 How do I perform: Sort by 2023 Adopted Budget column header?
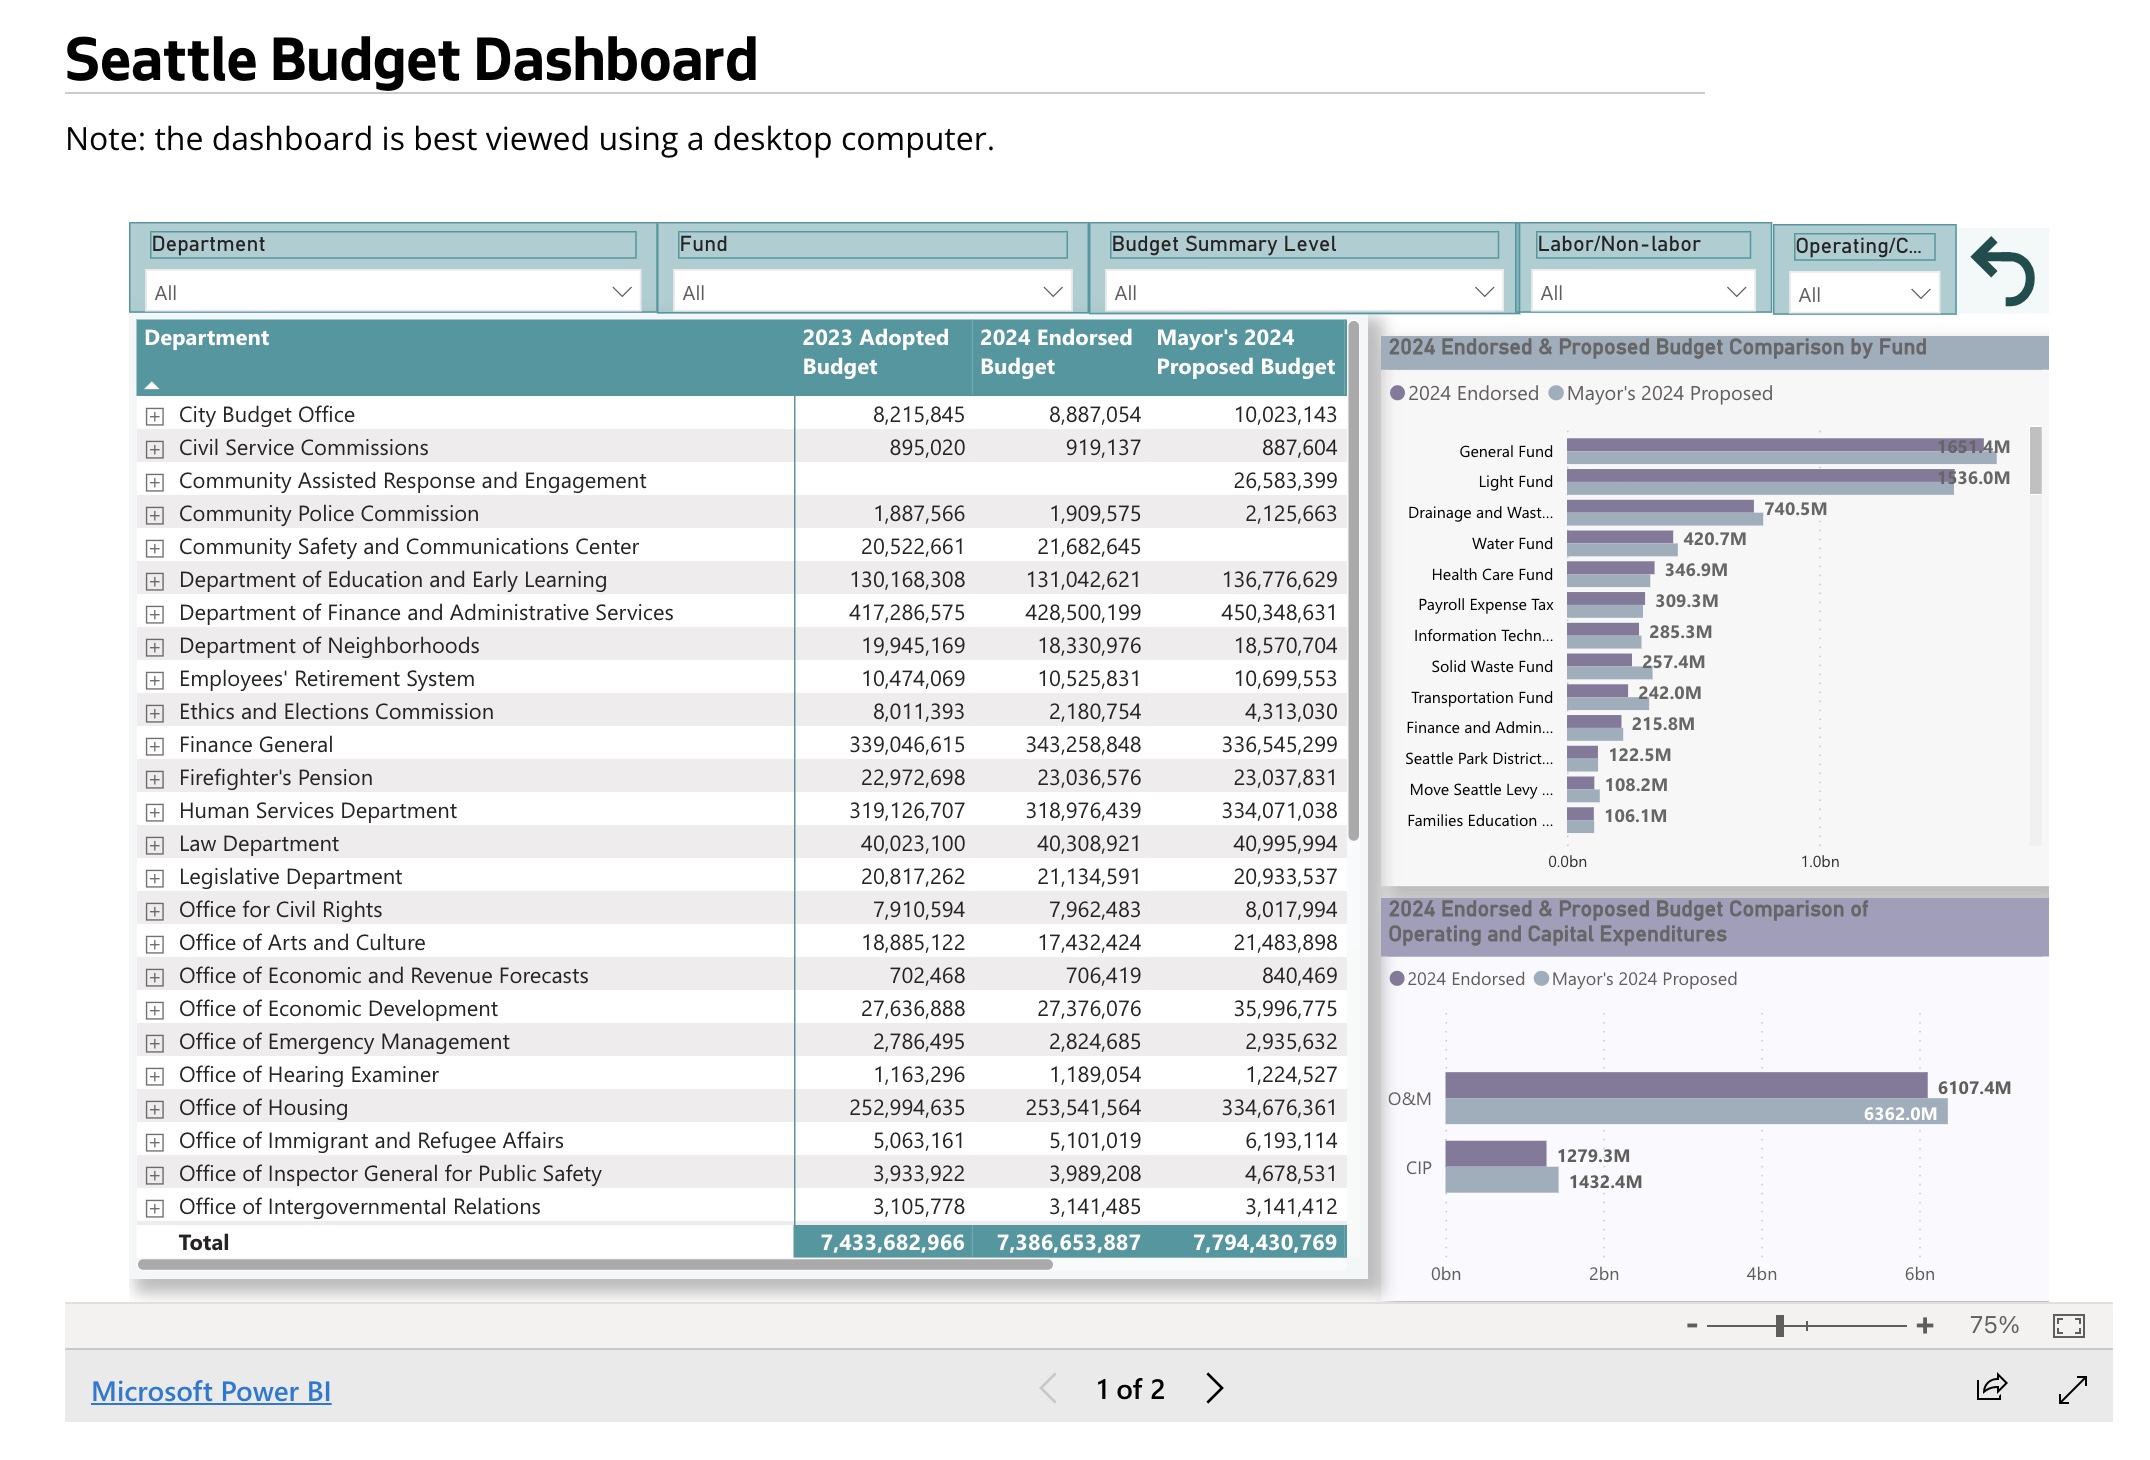[875, 351]
